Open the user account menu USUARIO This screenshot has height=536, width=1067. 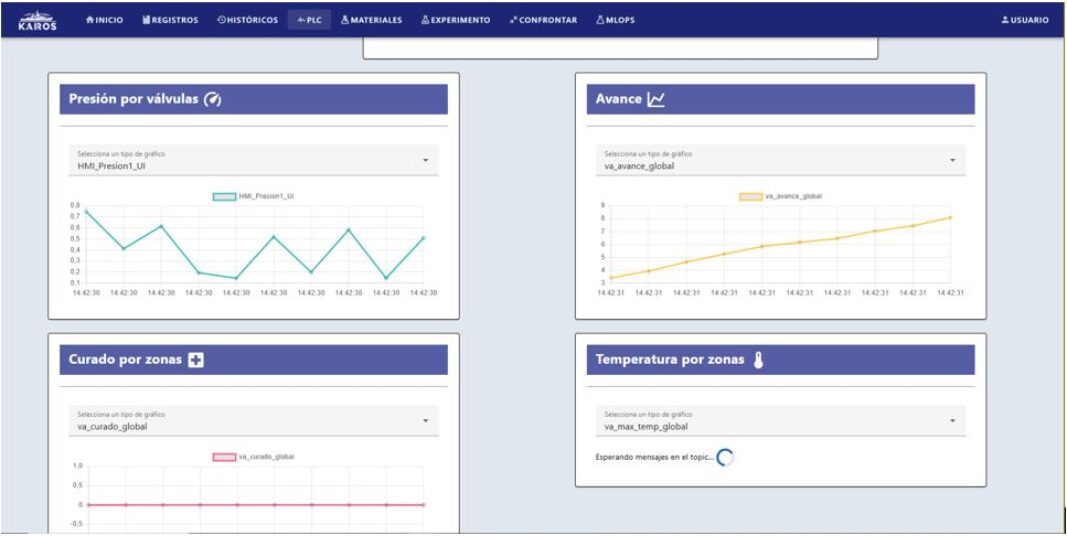[1025, 20]
